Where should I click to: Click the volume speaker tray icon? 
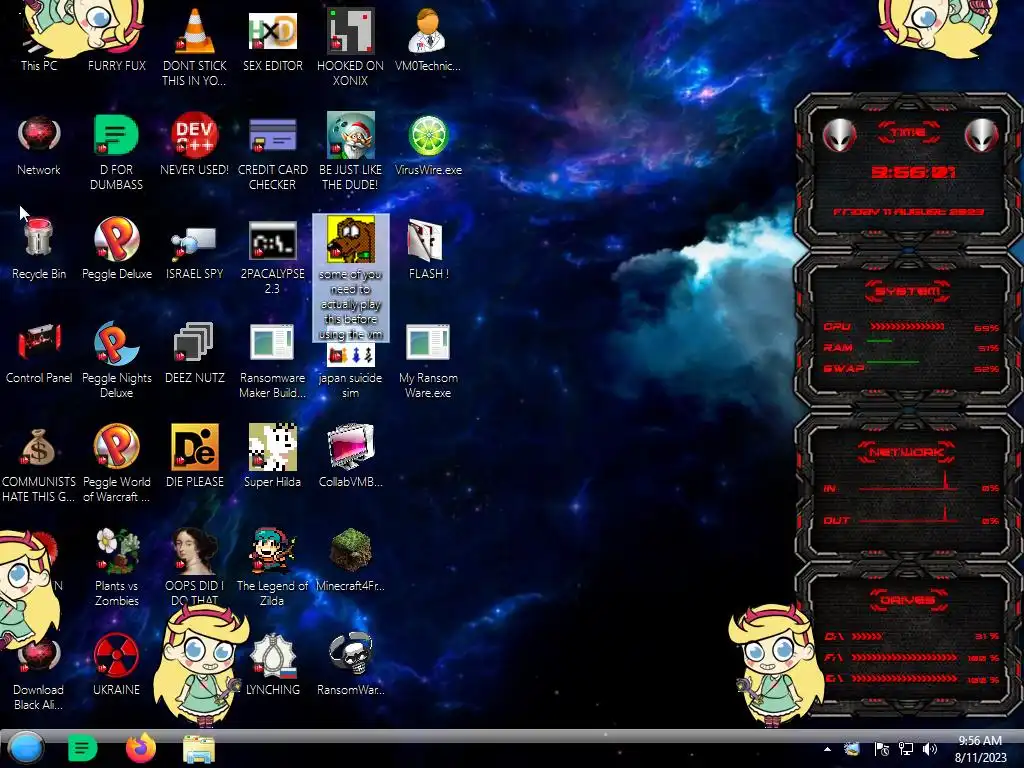point(930,749)
